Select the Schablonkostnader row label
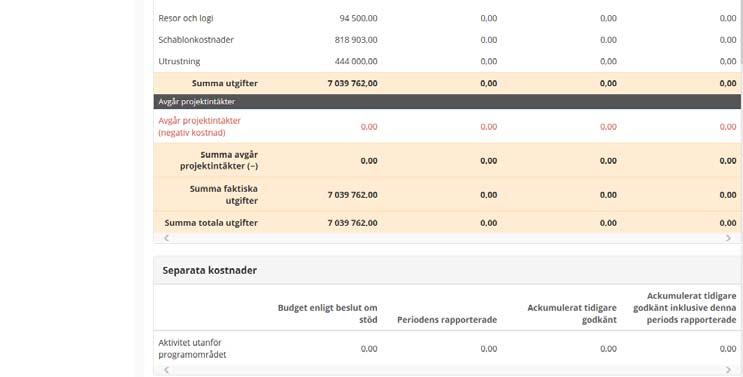 coord(196,40)
